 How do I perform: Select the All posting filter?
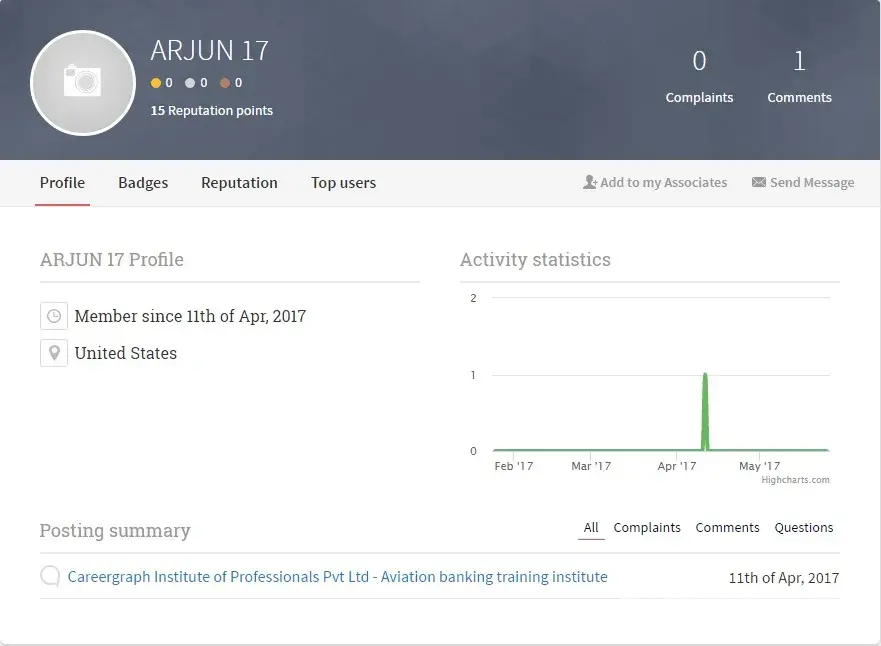click(x=591, y=527)
